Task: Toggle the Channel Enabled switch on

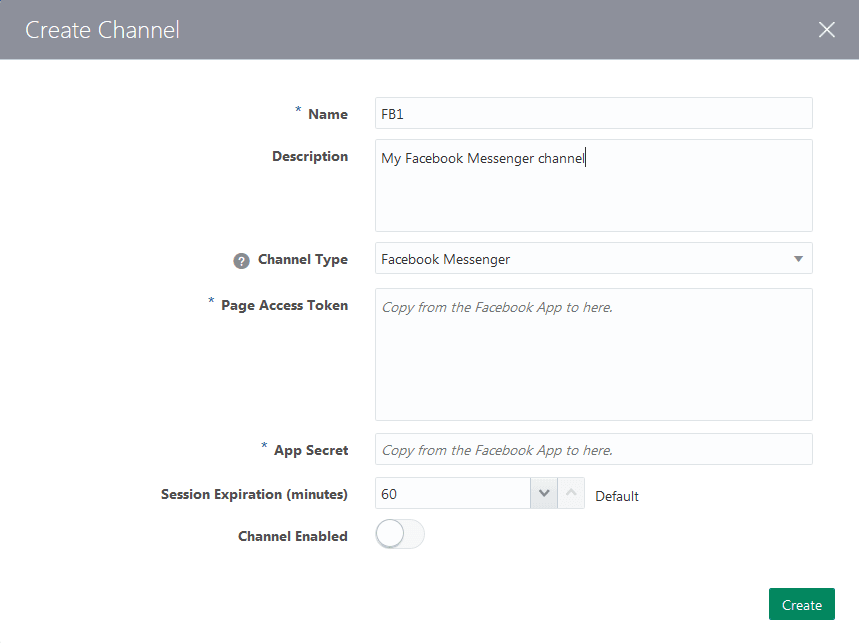Action: pyautogui.click(x=400, y=534)
